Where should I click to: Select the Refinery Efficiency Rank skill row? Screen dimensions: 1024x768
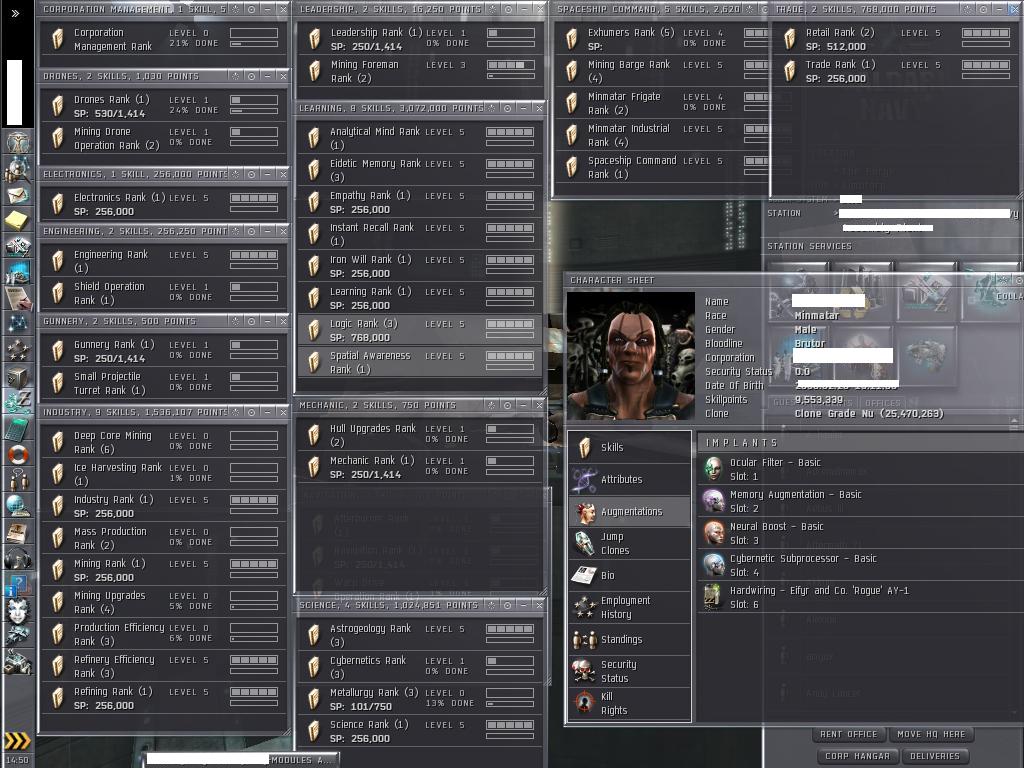164,666
